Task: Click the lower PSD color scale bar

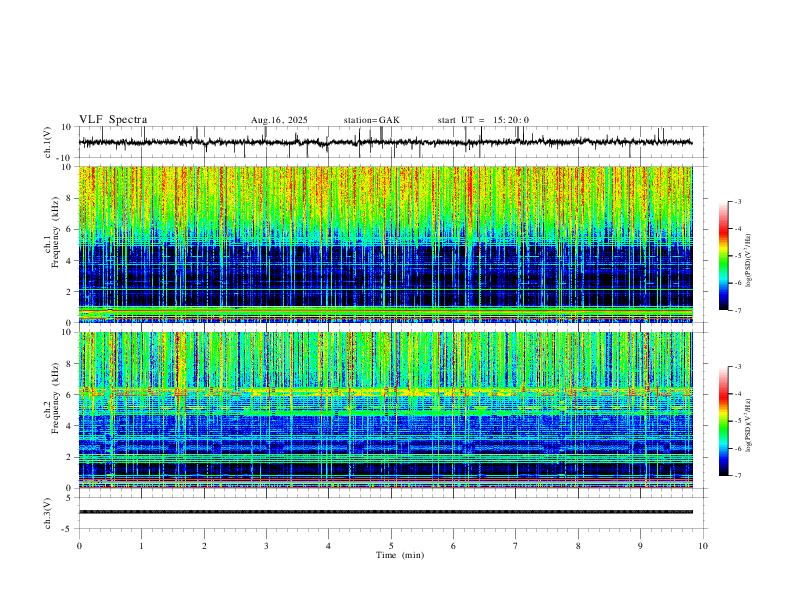Action: click(723, 421)
